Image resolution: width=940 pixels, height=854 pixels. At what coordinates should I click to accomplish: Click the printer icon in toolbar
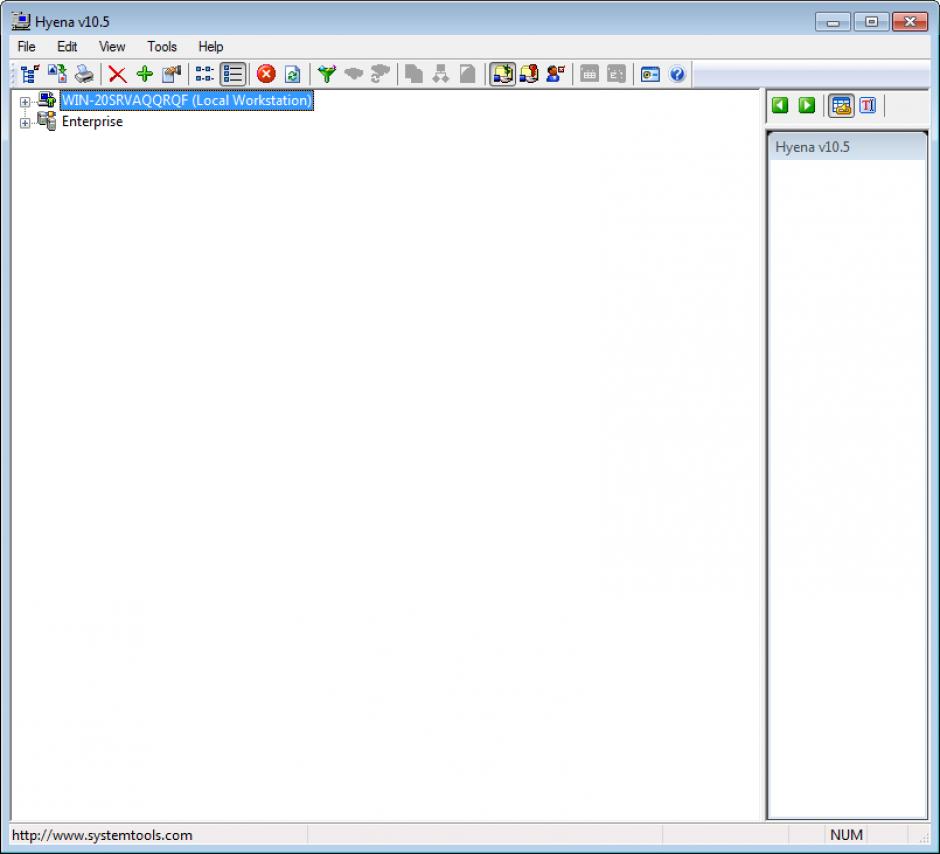pyautogui.click(x=84, y=74)
